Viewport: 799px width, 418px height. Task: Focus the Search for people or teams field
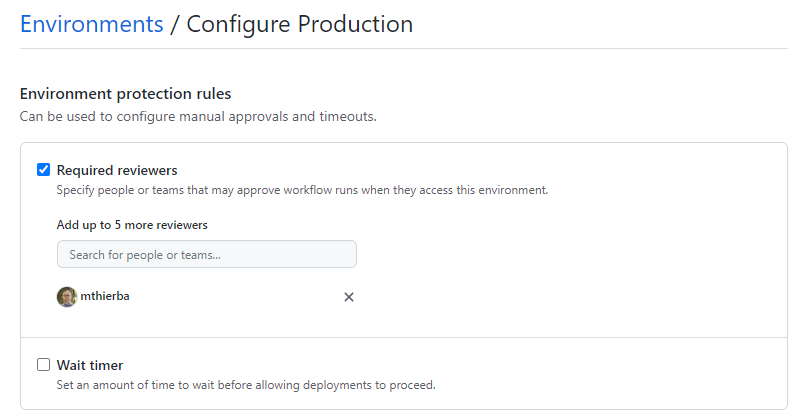207,254
